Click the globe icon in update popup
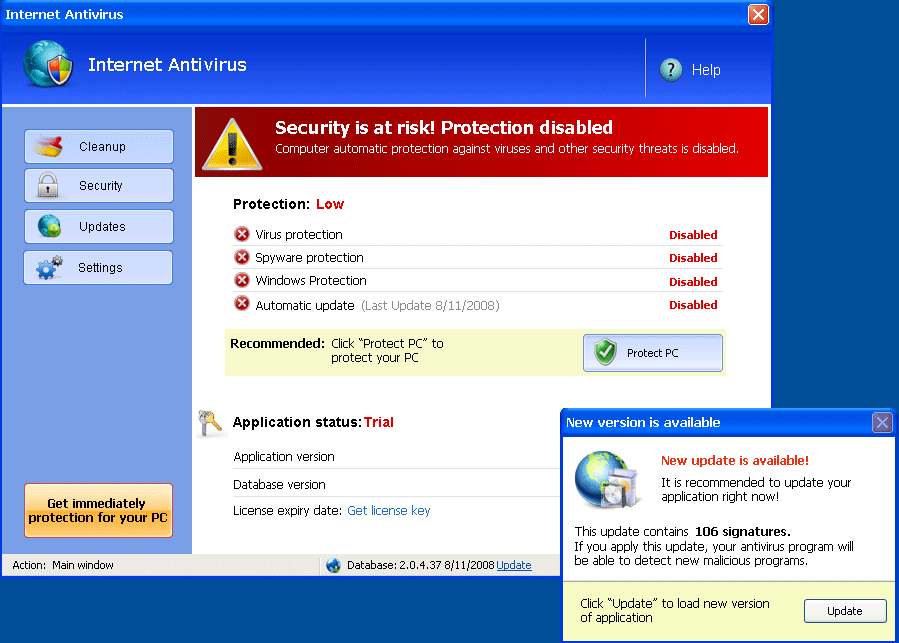The width and height of the screenshot is (899, 643). point(602,479)
